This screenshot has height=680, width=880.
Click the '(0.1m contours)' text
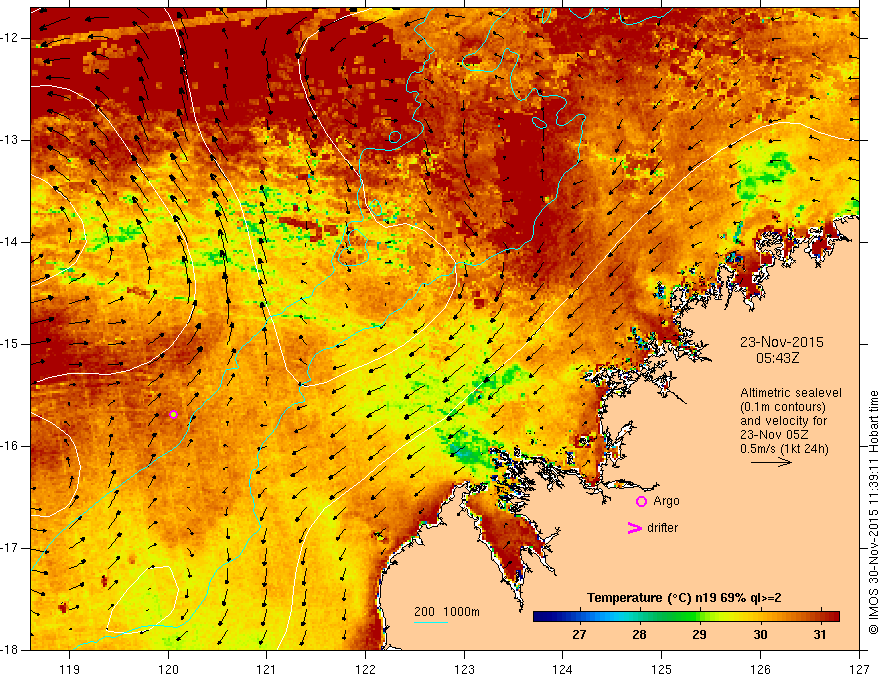783,407
